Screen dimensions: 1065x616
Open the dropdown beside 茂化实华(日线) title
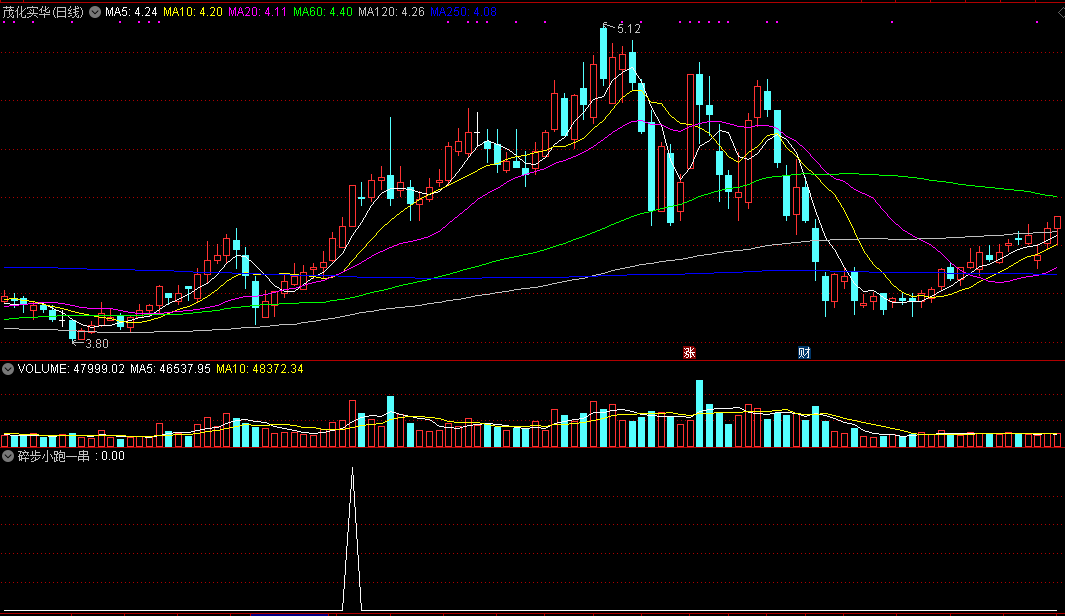(x=95, y=12)
